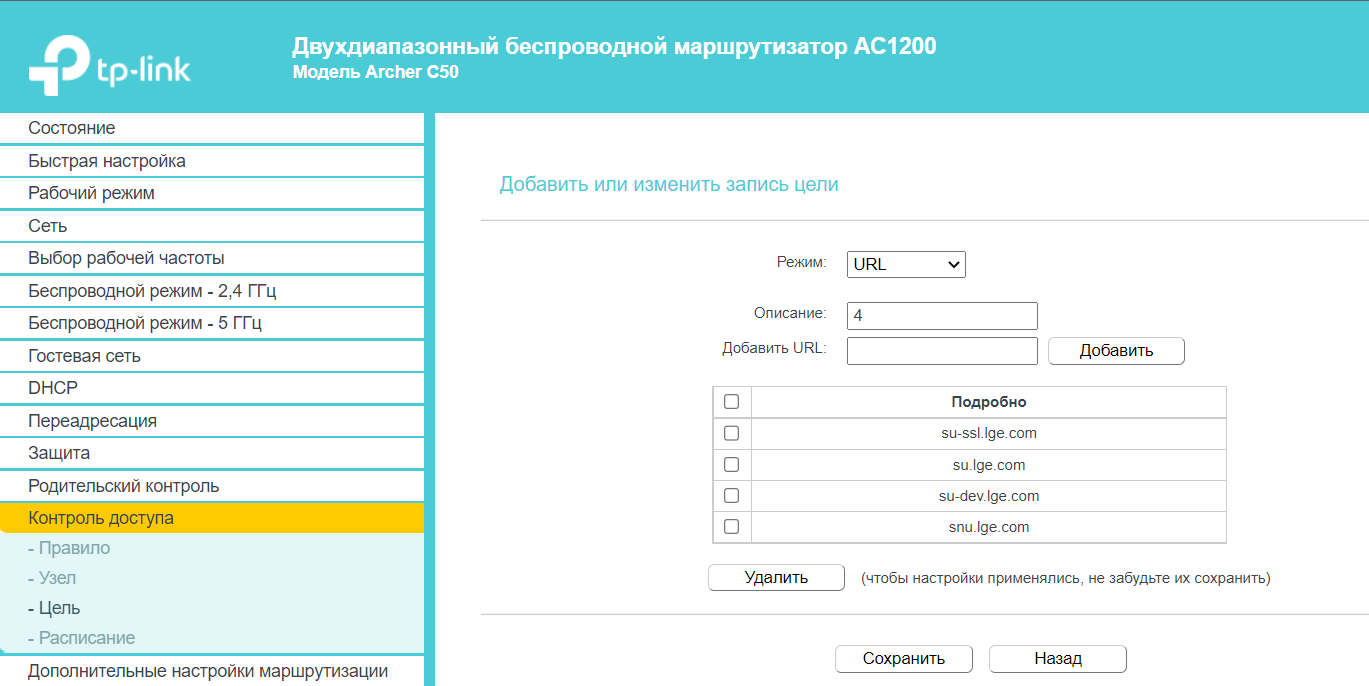The image size is (1369, 686).
Task: Tick the checkbox next to su-ssl.lge.com
Action: (731, 433)
